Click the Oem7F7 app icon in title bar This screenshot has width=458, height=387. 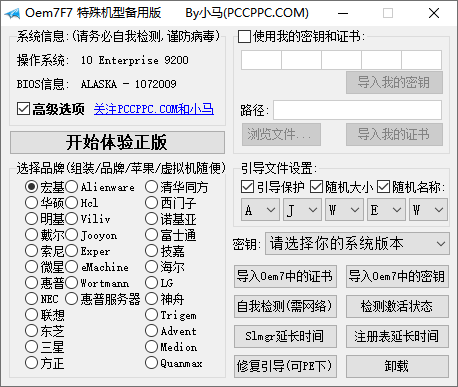click(12, 14)
